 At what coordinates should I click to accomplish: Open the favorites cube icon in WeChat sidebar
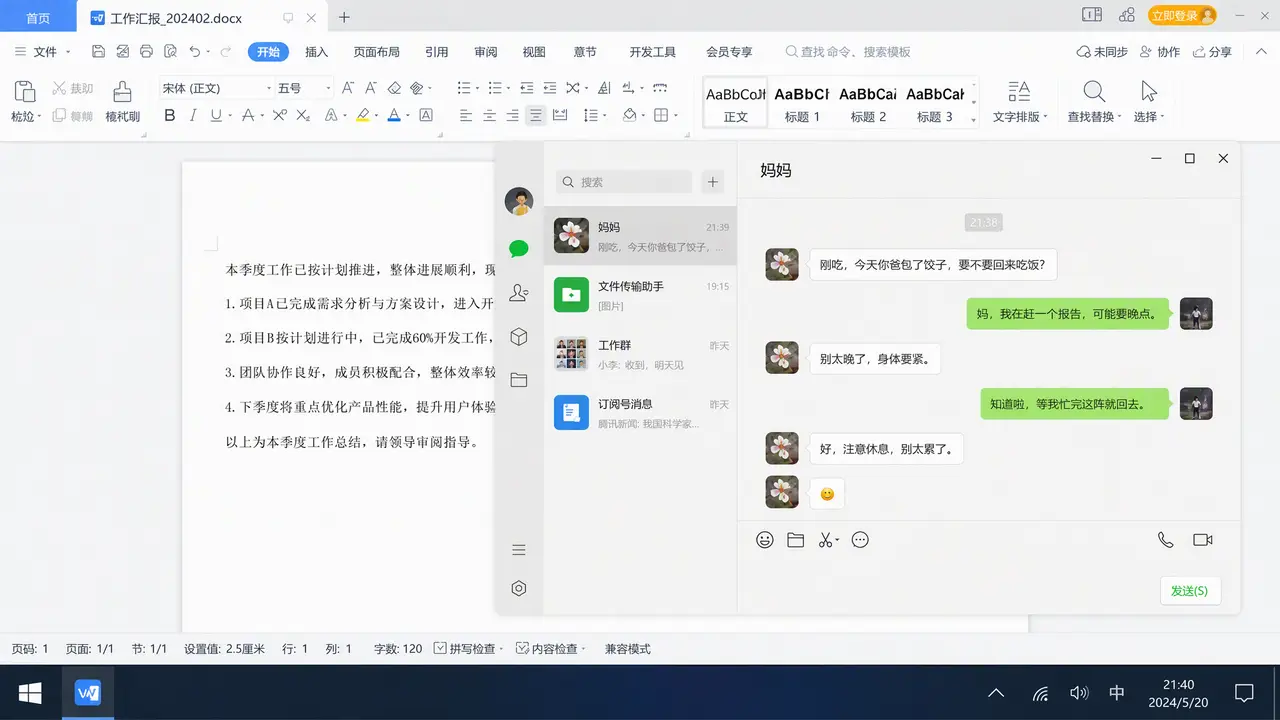tap(519, 337)
